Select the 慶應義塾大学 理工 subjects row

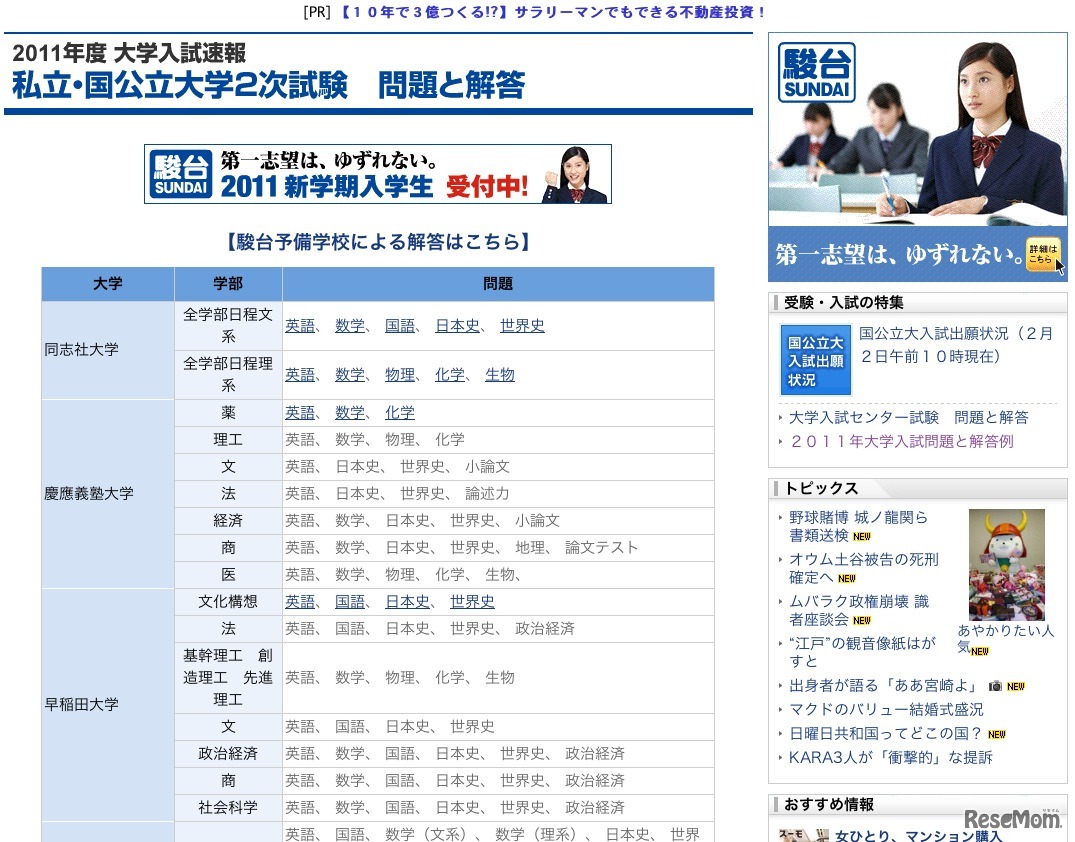point(498,440)
